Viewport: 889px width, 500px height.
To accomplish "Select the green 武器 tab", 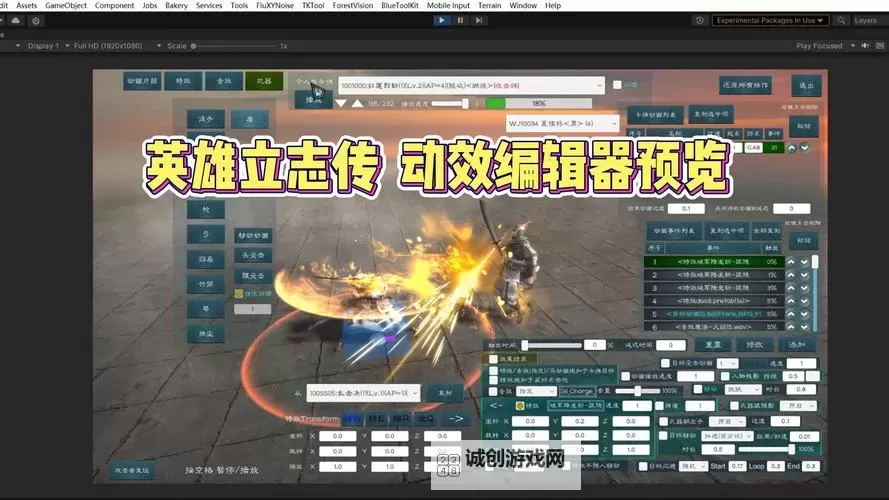I will (x=264, y=81).
